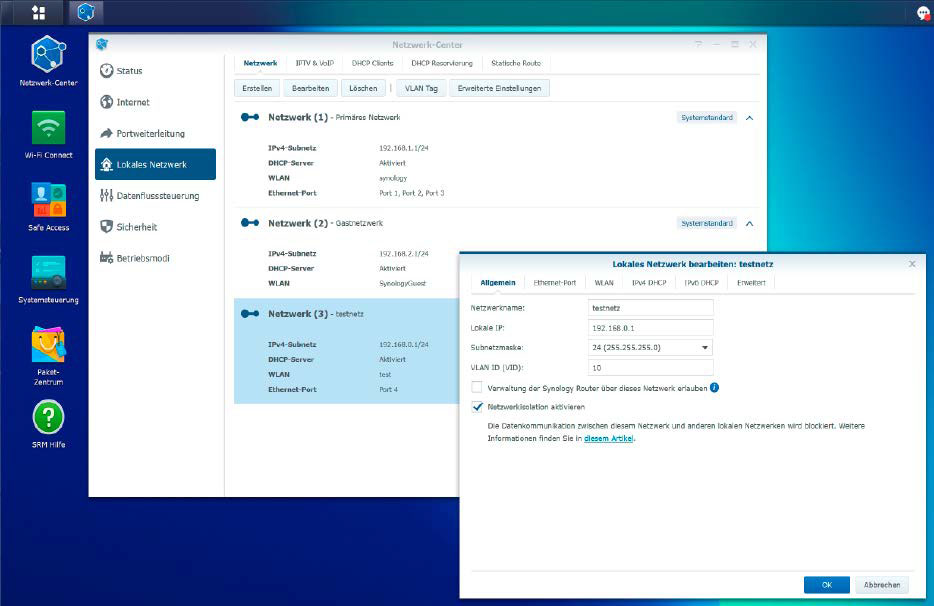Enable Verwaltung der Synology Router checkbox
The height and width of the screenshot is (606, 934).
point(476,388)
